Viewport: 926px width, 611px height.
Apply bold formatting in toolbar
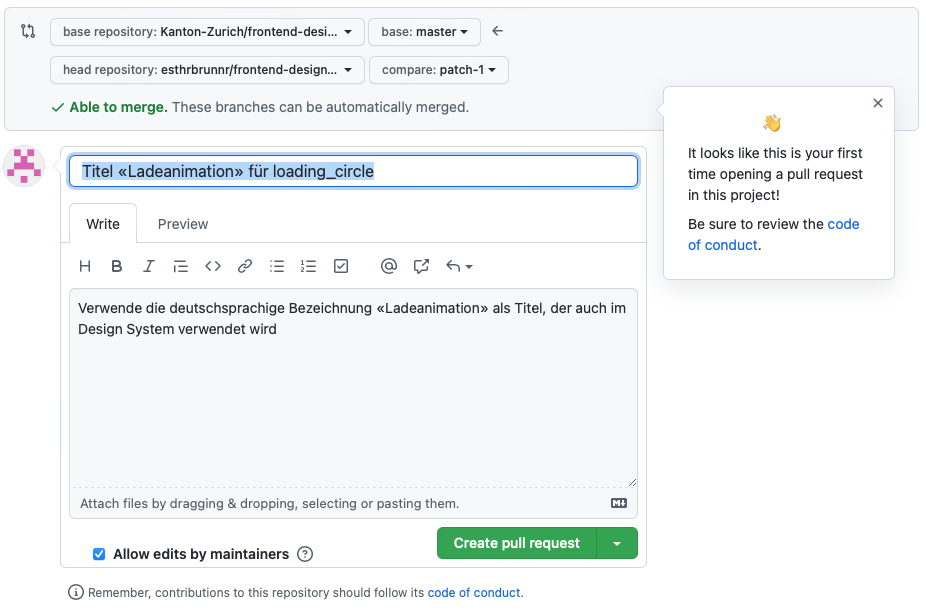(117, 266)
